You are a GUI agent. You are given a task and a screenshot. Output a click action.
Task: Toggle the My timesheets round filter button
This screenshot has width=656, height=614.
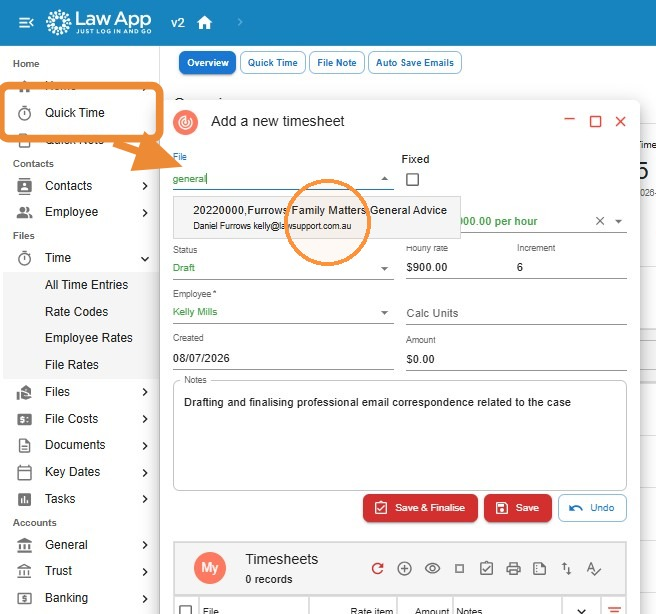210,568
